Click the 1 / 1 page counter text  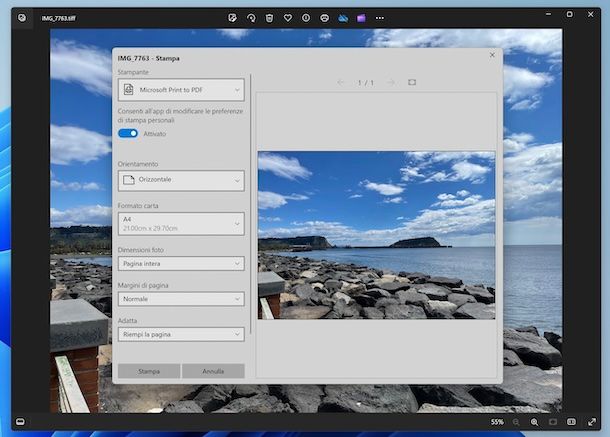coord(366,82)
